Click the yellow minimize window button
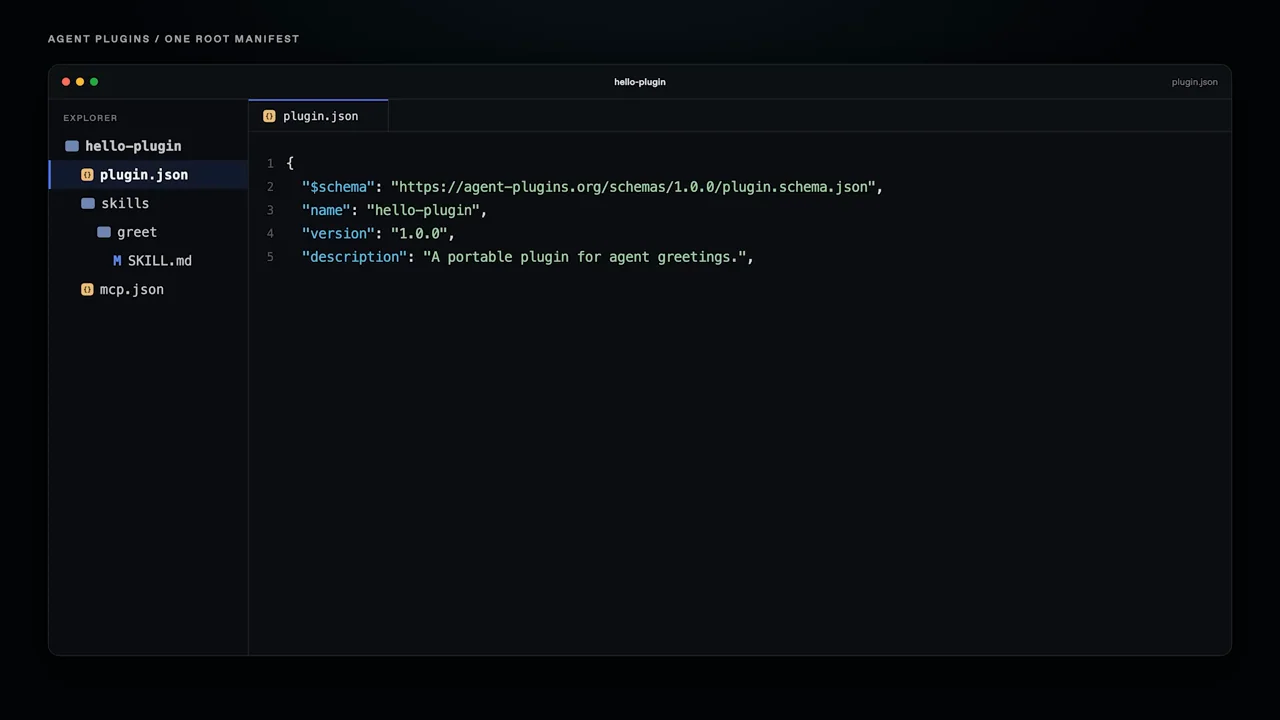This screenshot has height=720, width=1280. 80,82
